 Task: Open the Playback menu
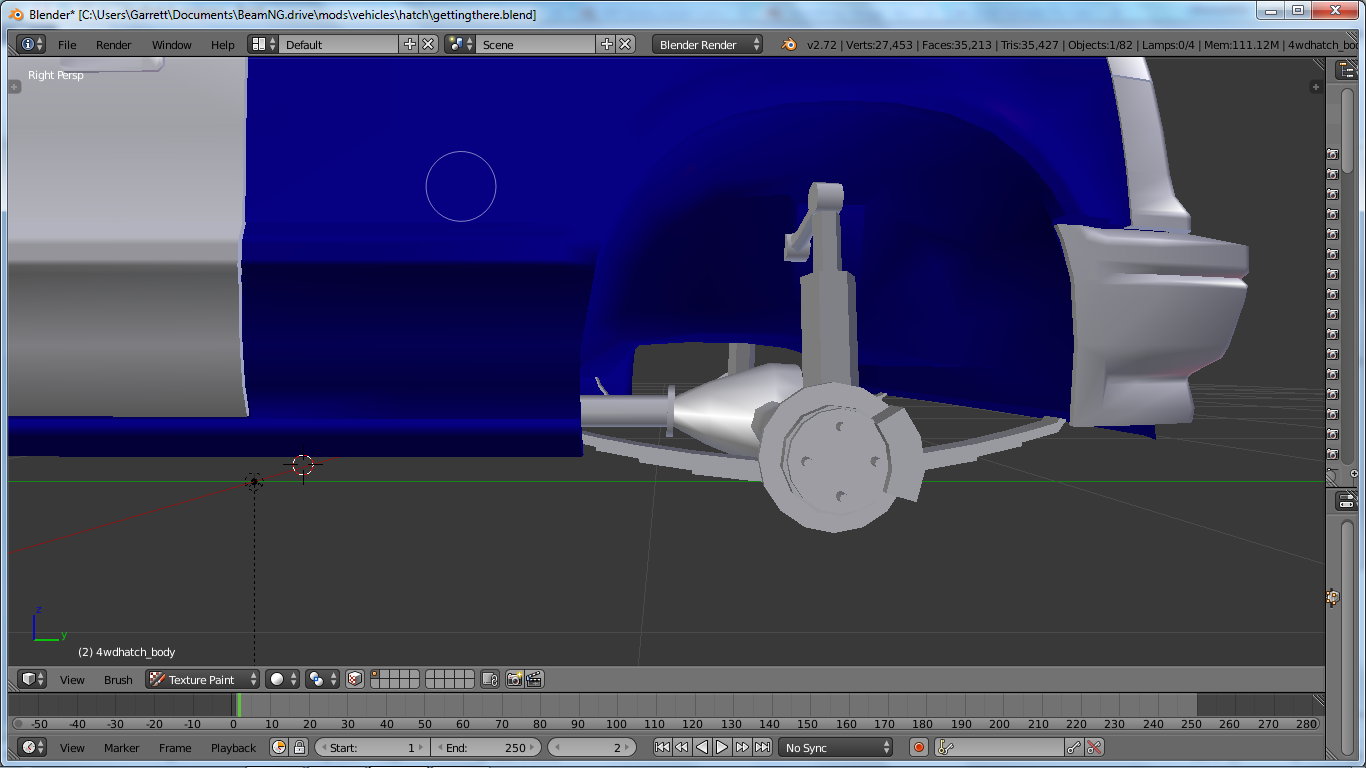[234, 748]
